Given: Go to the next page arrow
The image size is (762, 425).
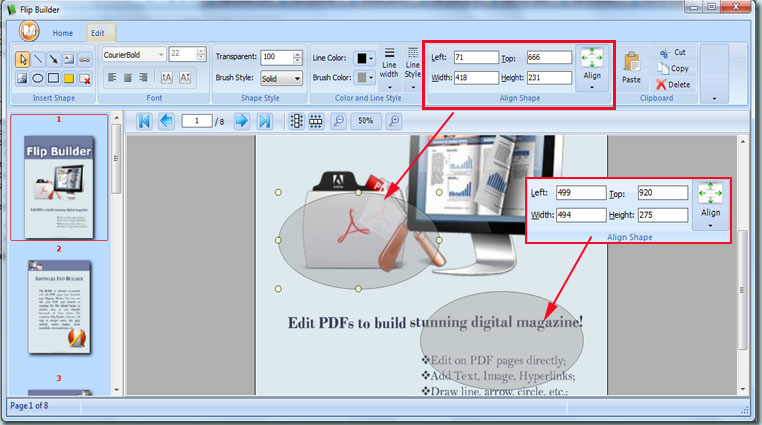Looking at the screenshot, I should tap(242, 121).
